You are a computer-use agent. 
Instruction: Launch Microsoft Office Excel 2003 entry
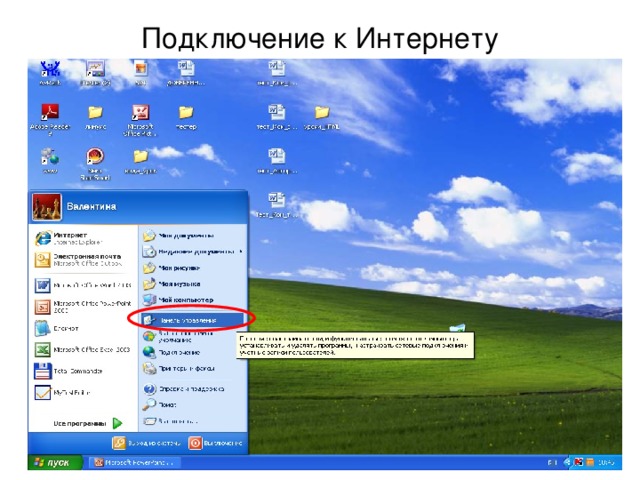coord(82,350)
